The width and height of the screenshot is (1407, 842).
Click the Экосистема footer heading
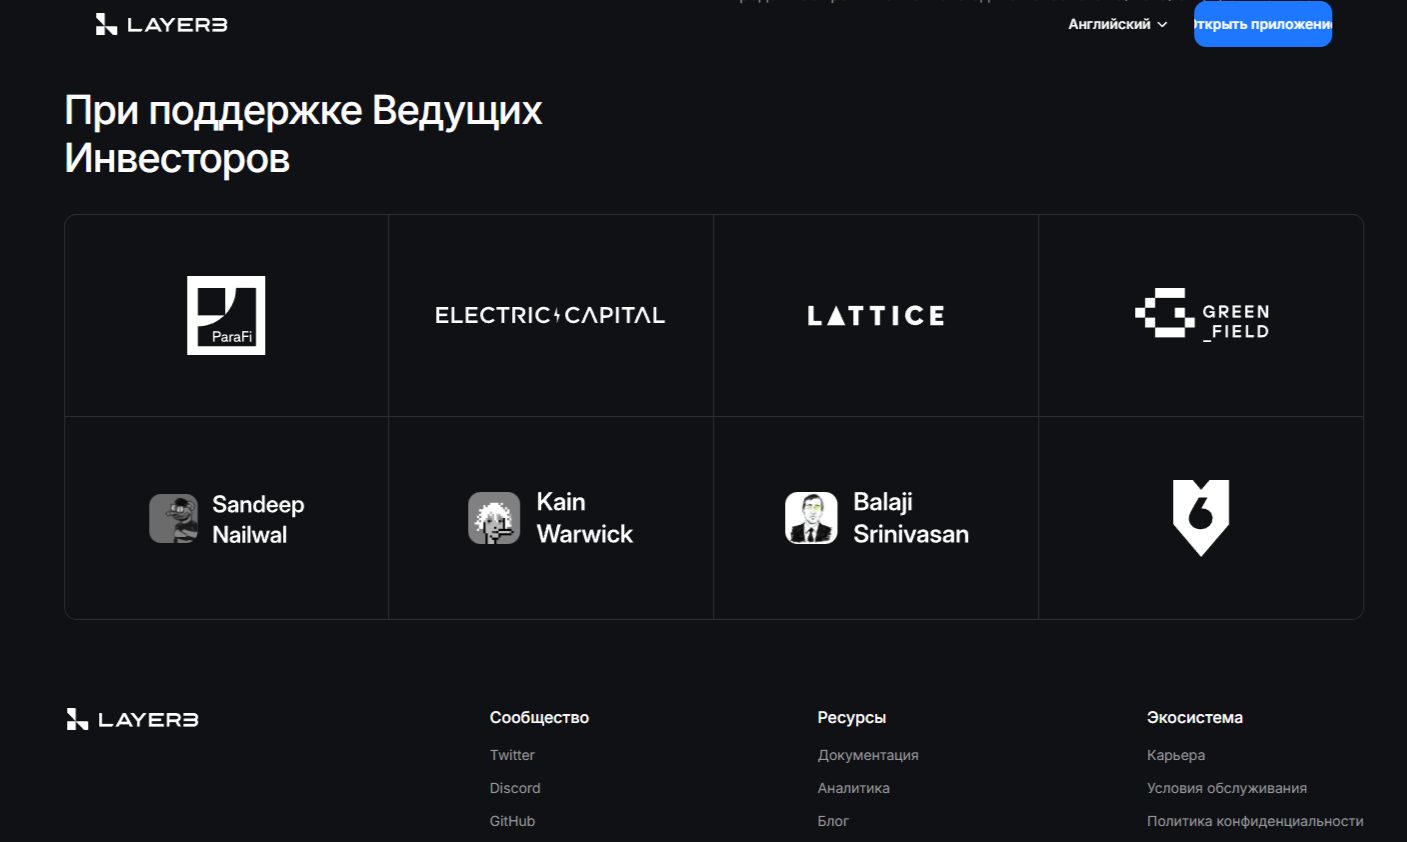(x=1195, y=718)
